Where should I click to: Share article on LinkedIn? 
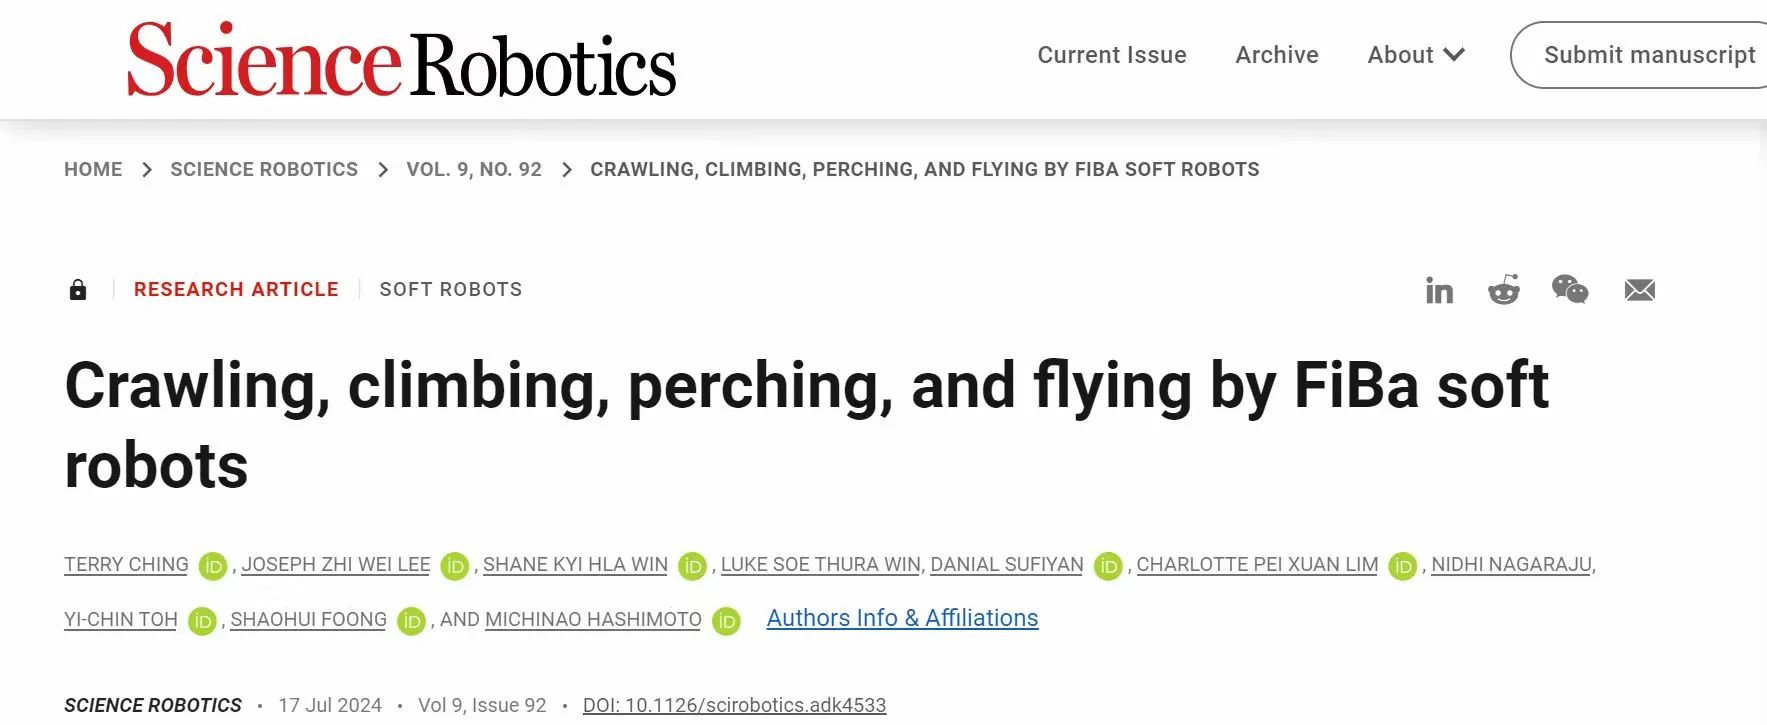pyautogui.click(x=1439, y=291)
